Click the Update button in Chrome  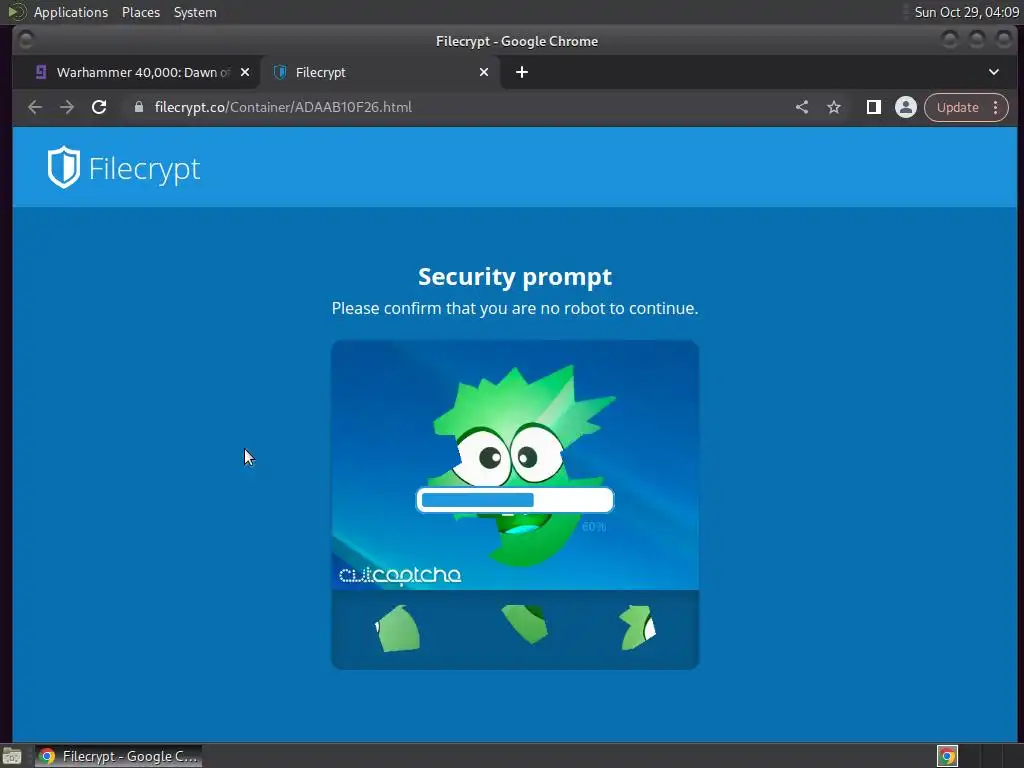(x=957, y=107)
